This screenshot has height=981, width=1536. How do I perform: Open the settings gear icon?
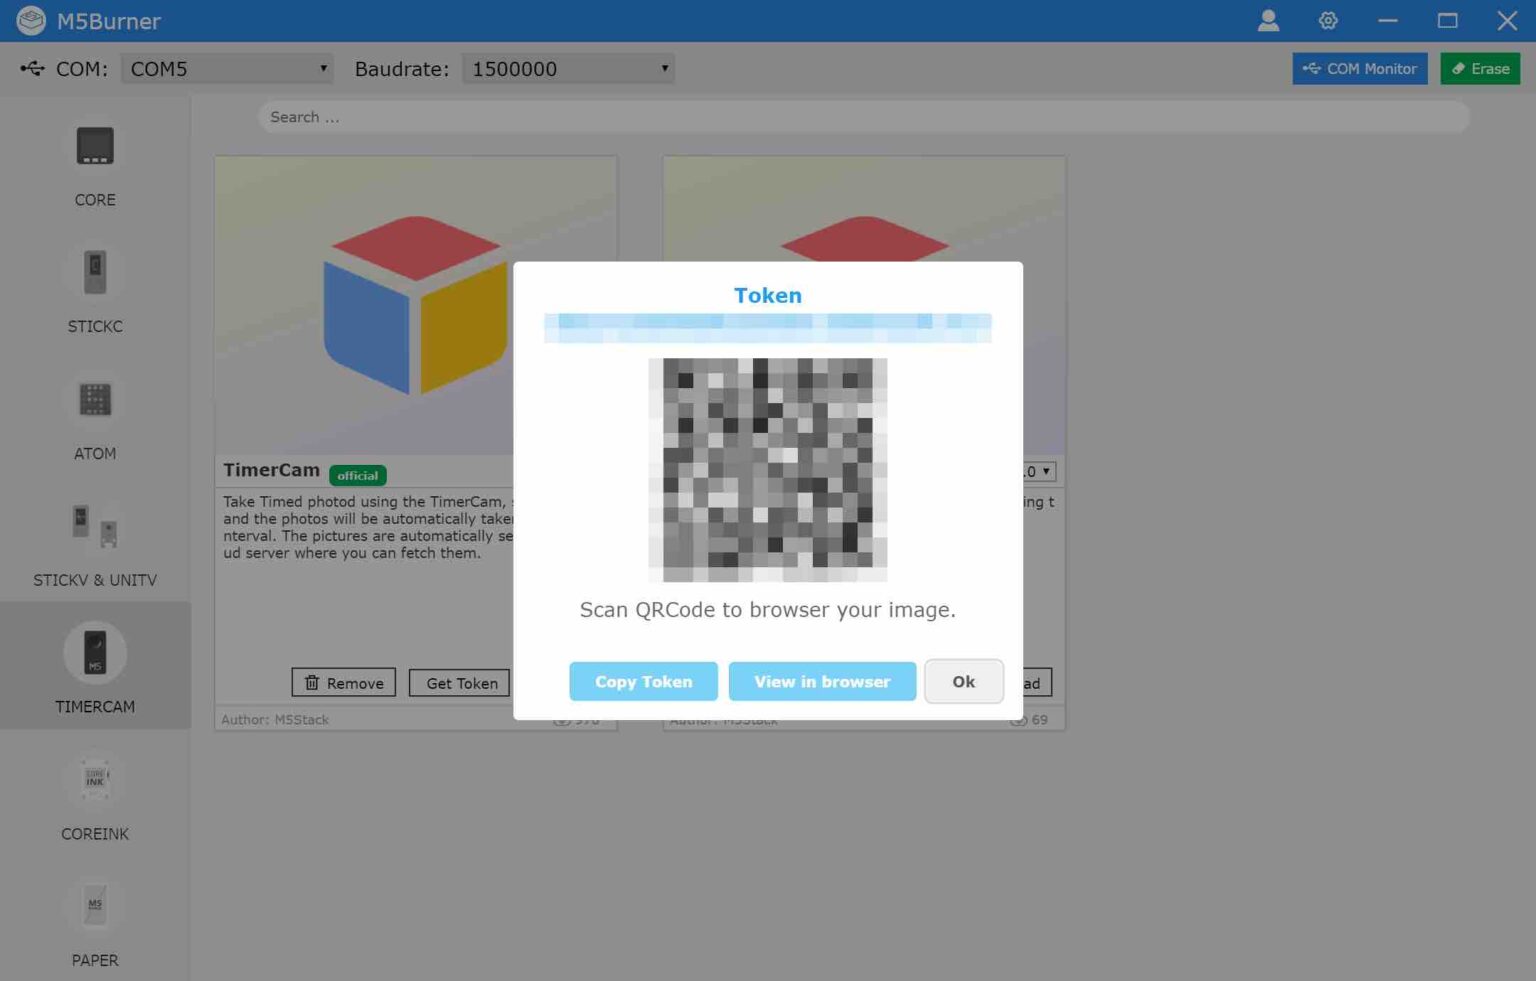(x=1328, y=20)
